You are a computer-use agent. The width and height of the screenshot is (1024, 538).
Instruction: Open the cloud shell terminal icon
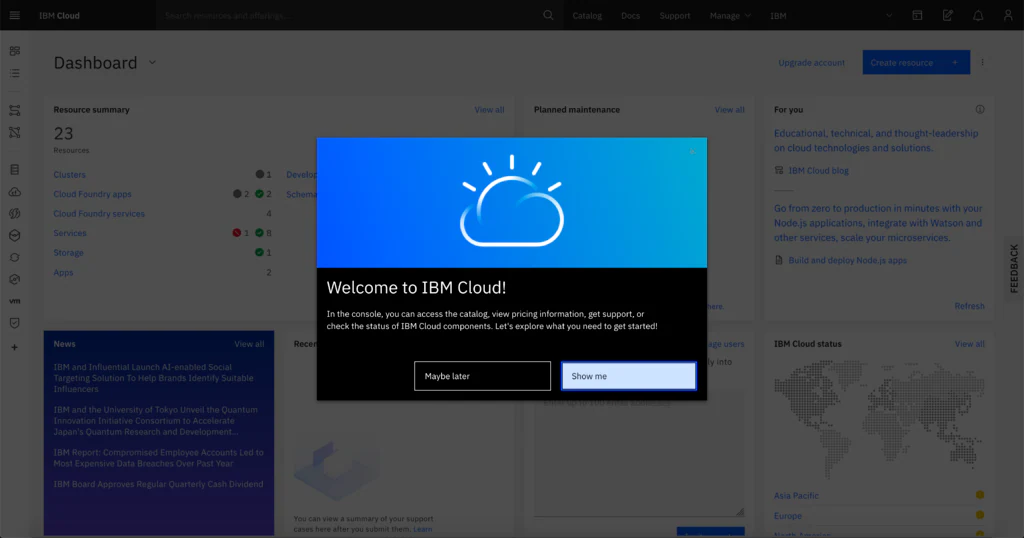coord(917,15)
